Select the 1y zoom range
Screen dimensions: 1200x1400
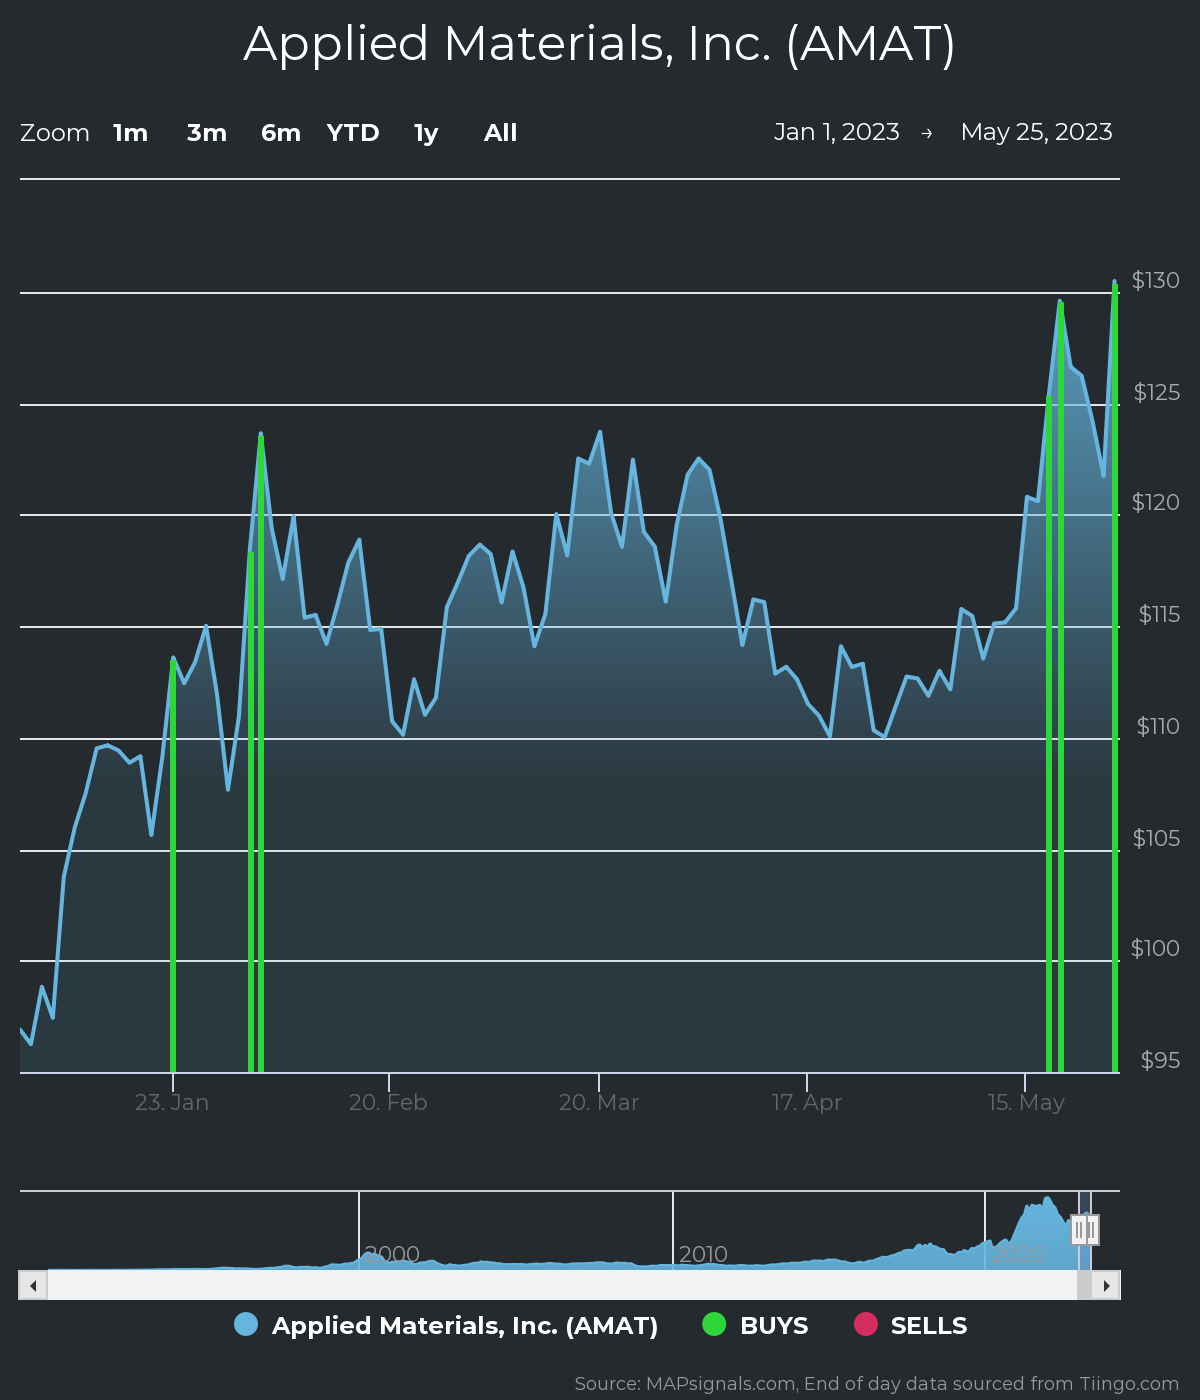(426, 133)
